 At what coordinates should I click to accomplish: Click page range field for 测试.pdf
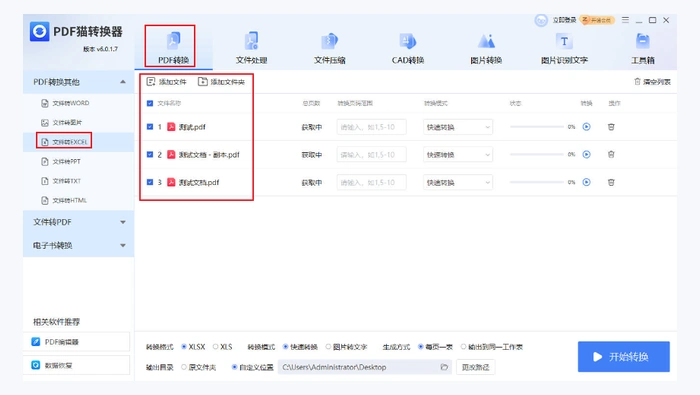[371, 127]
